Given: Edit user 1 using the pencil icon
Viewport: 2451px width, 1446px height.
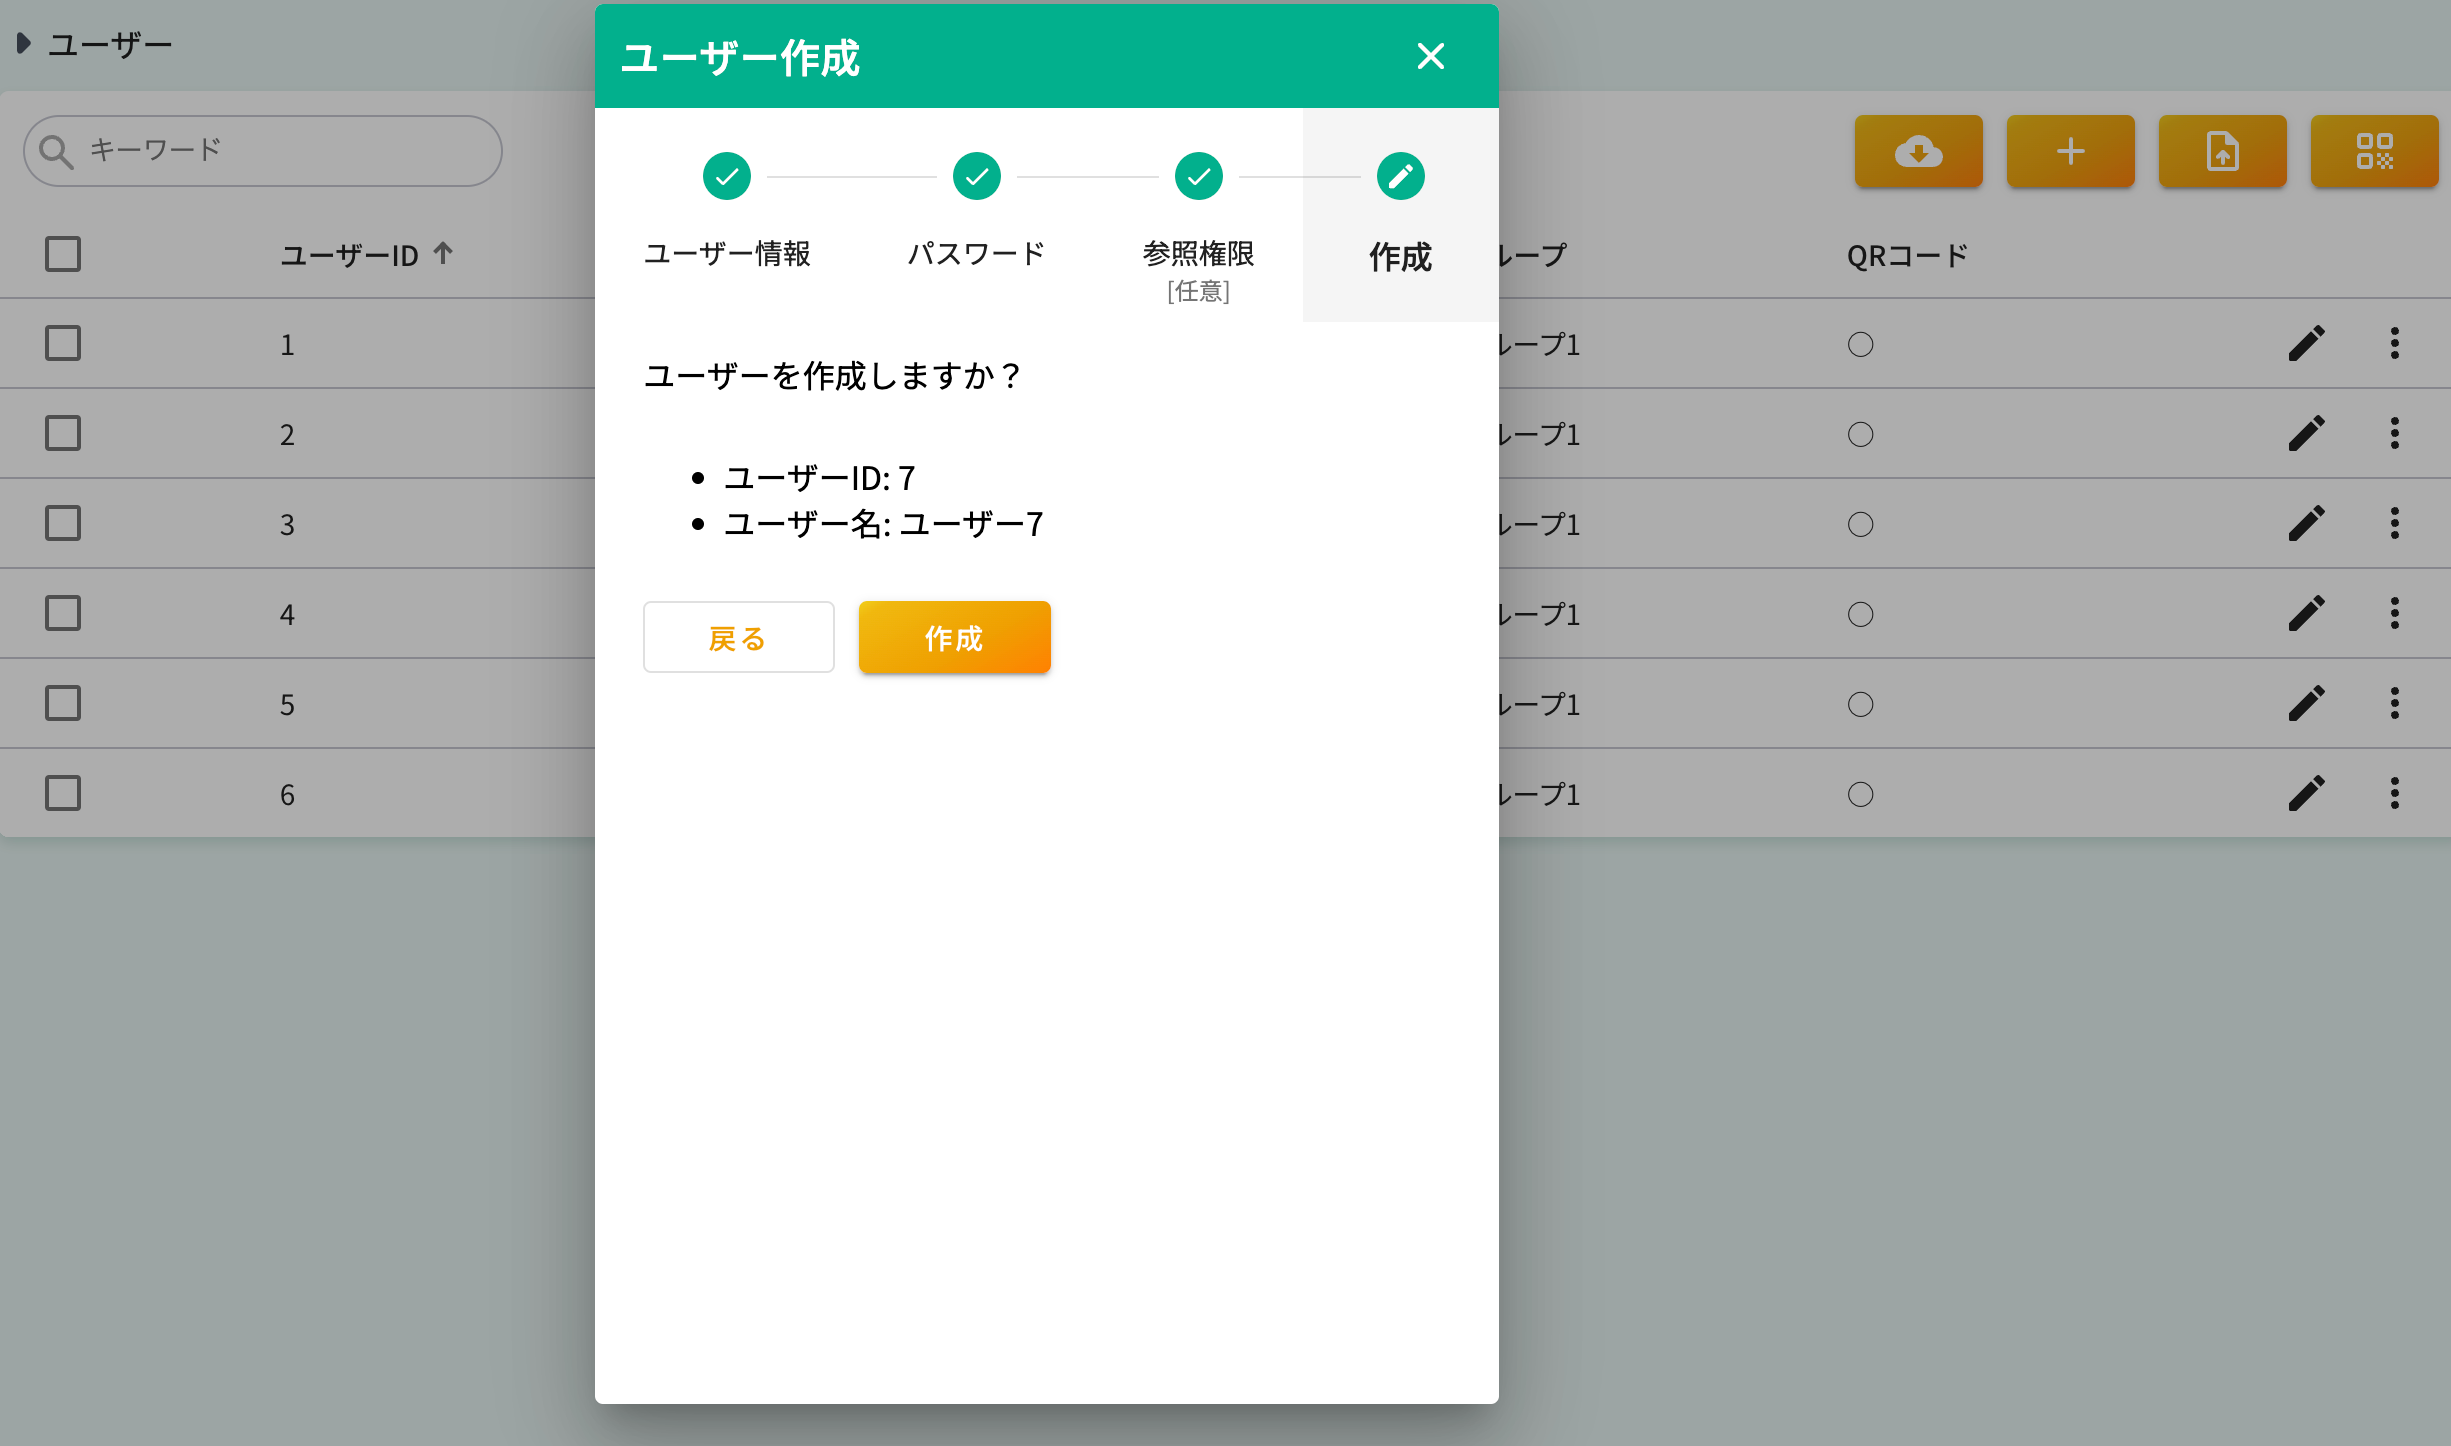Looking at the screenshot, I should point(2307,343).
